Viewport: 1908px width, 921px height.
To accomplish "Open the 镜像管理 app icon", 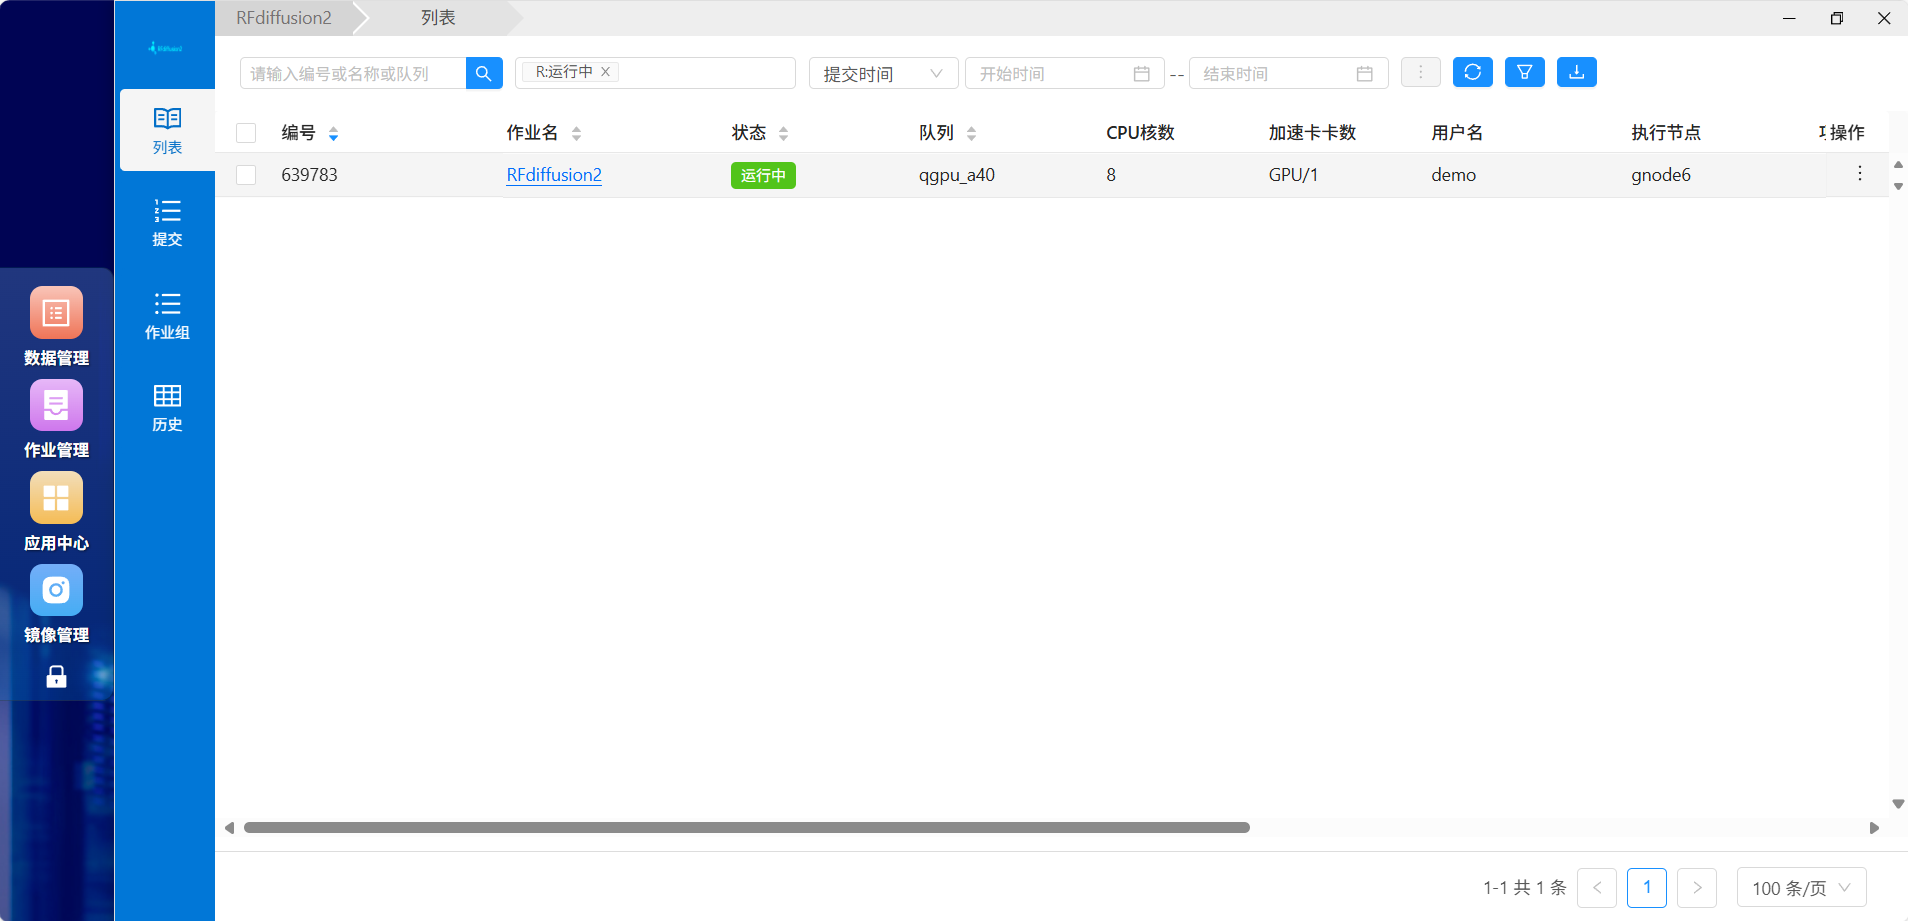I will (56, 590).
